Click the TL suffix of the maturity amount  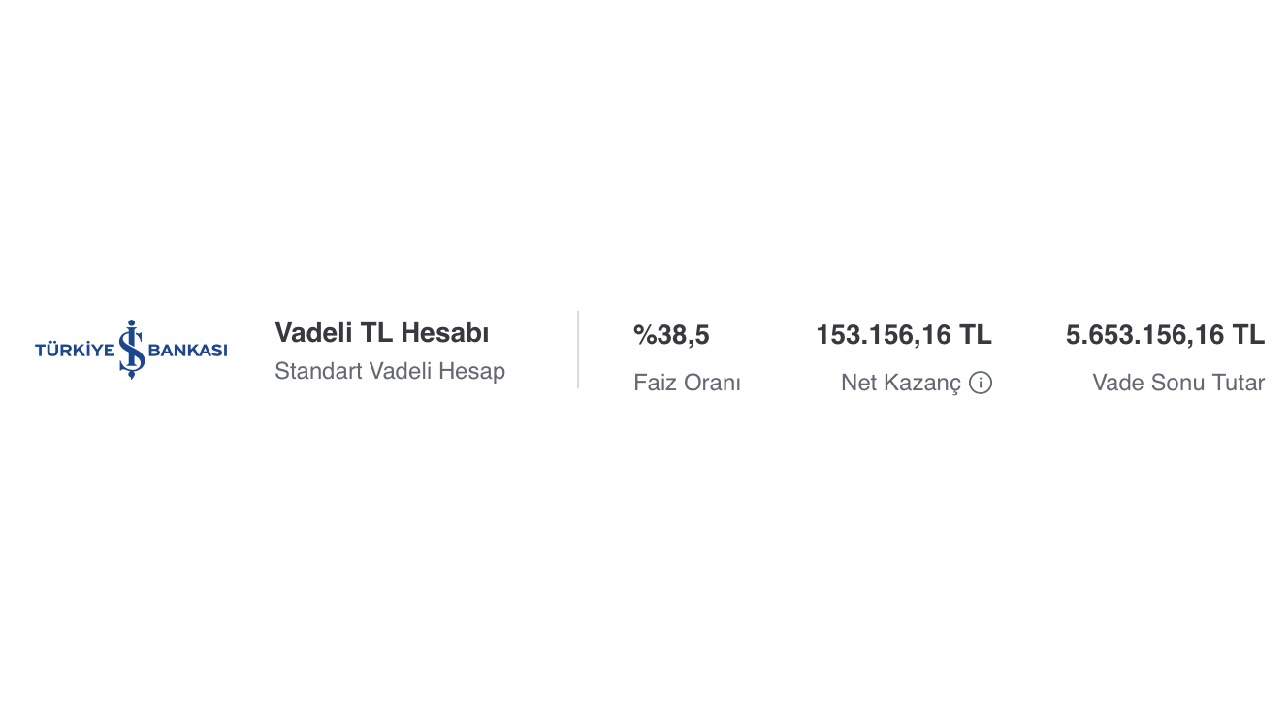[1248, 335]
